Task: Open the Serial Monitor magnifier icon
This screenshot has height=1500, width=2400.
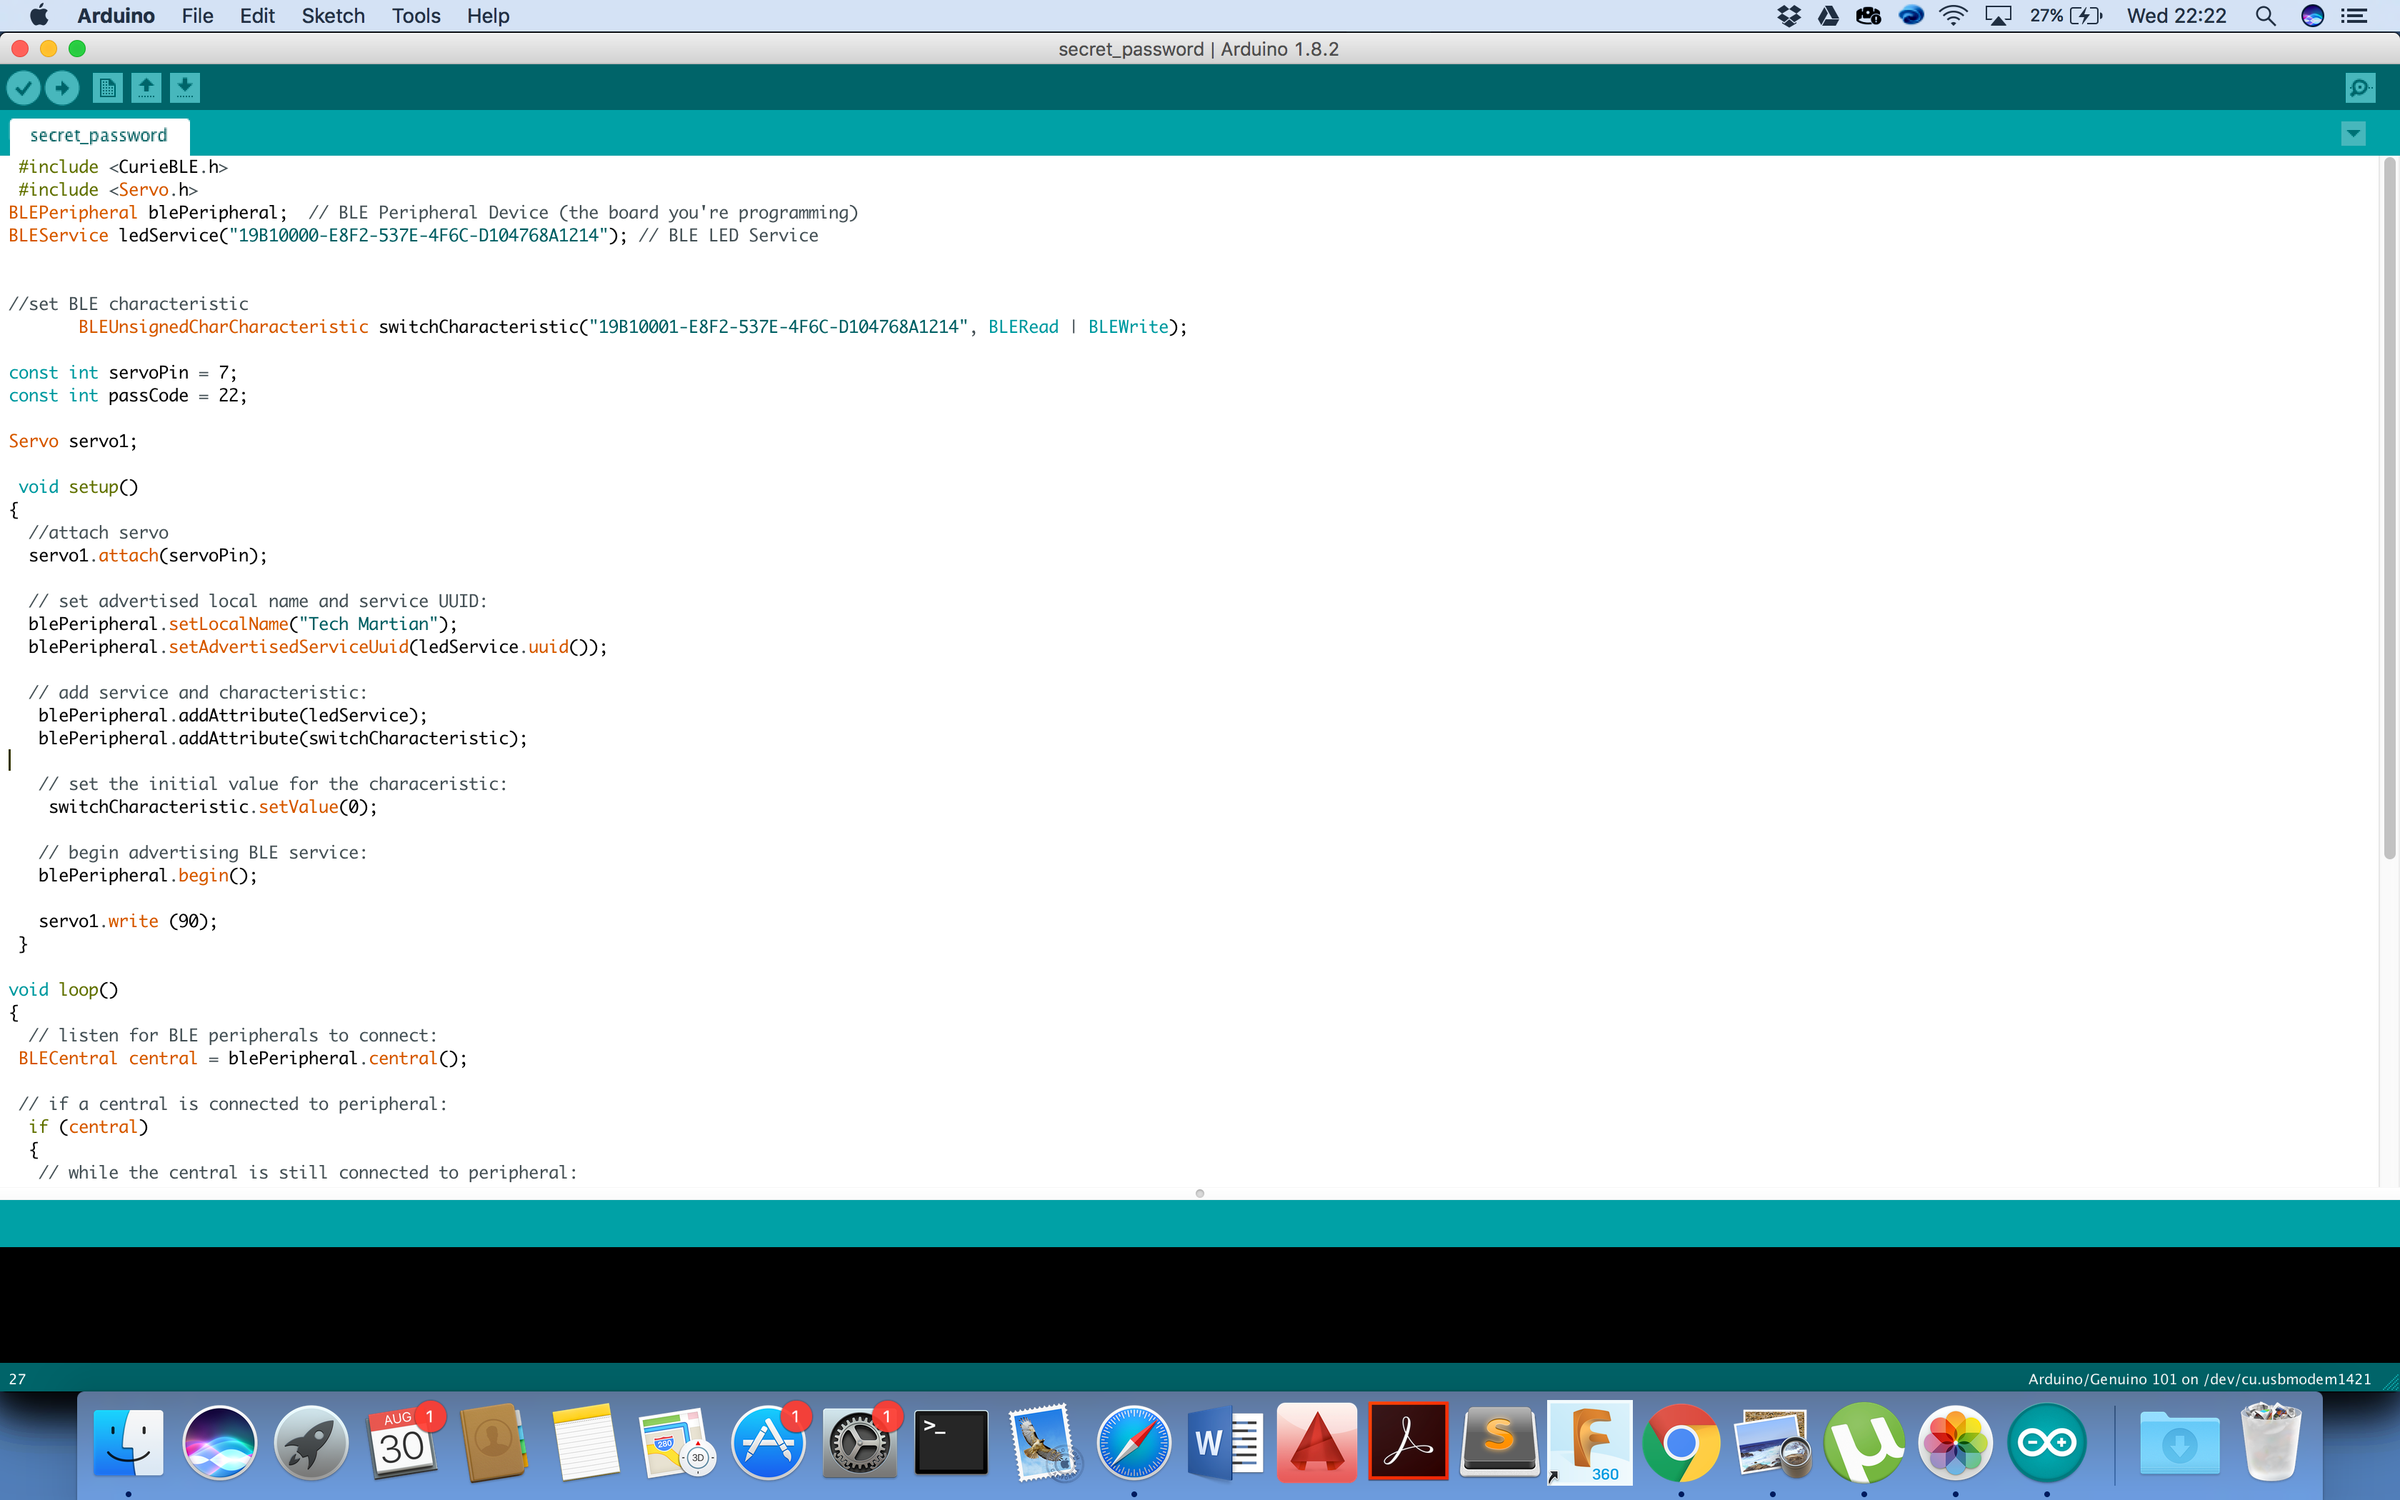Action: pyautogui.click(x=2360, y=88)
